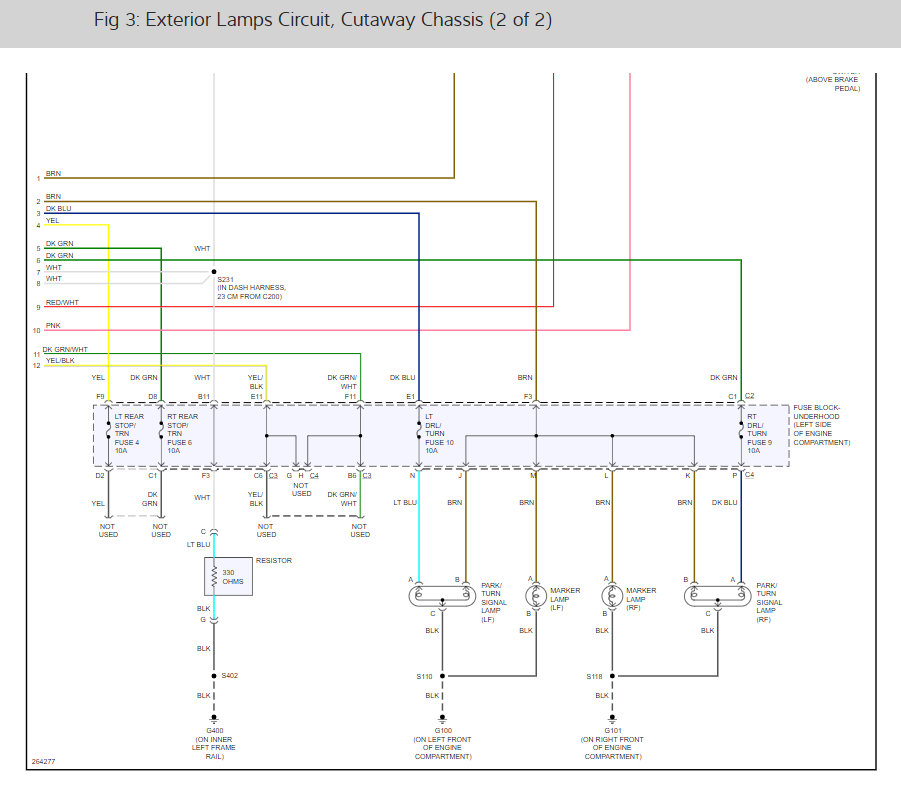Click the RF marker lamp bulb symbol
Viewport: 901px width, 787px height.
tap(612, 595)
